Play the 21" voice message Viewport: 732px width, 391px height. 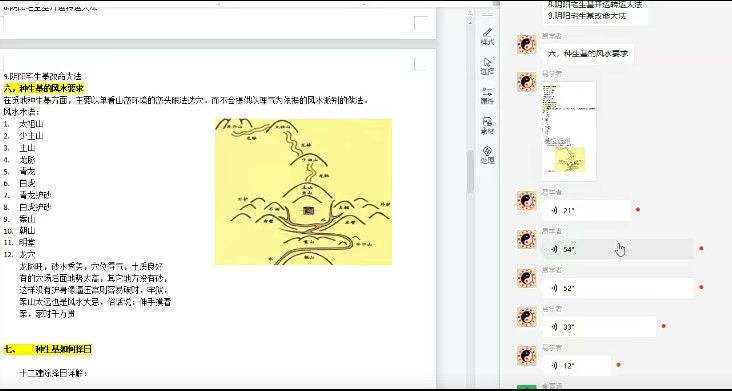pyautogui.click(x=586, y=210)
